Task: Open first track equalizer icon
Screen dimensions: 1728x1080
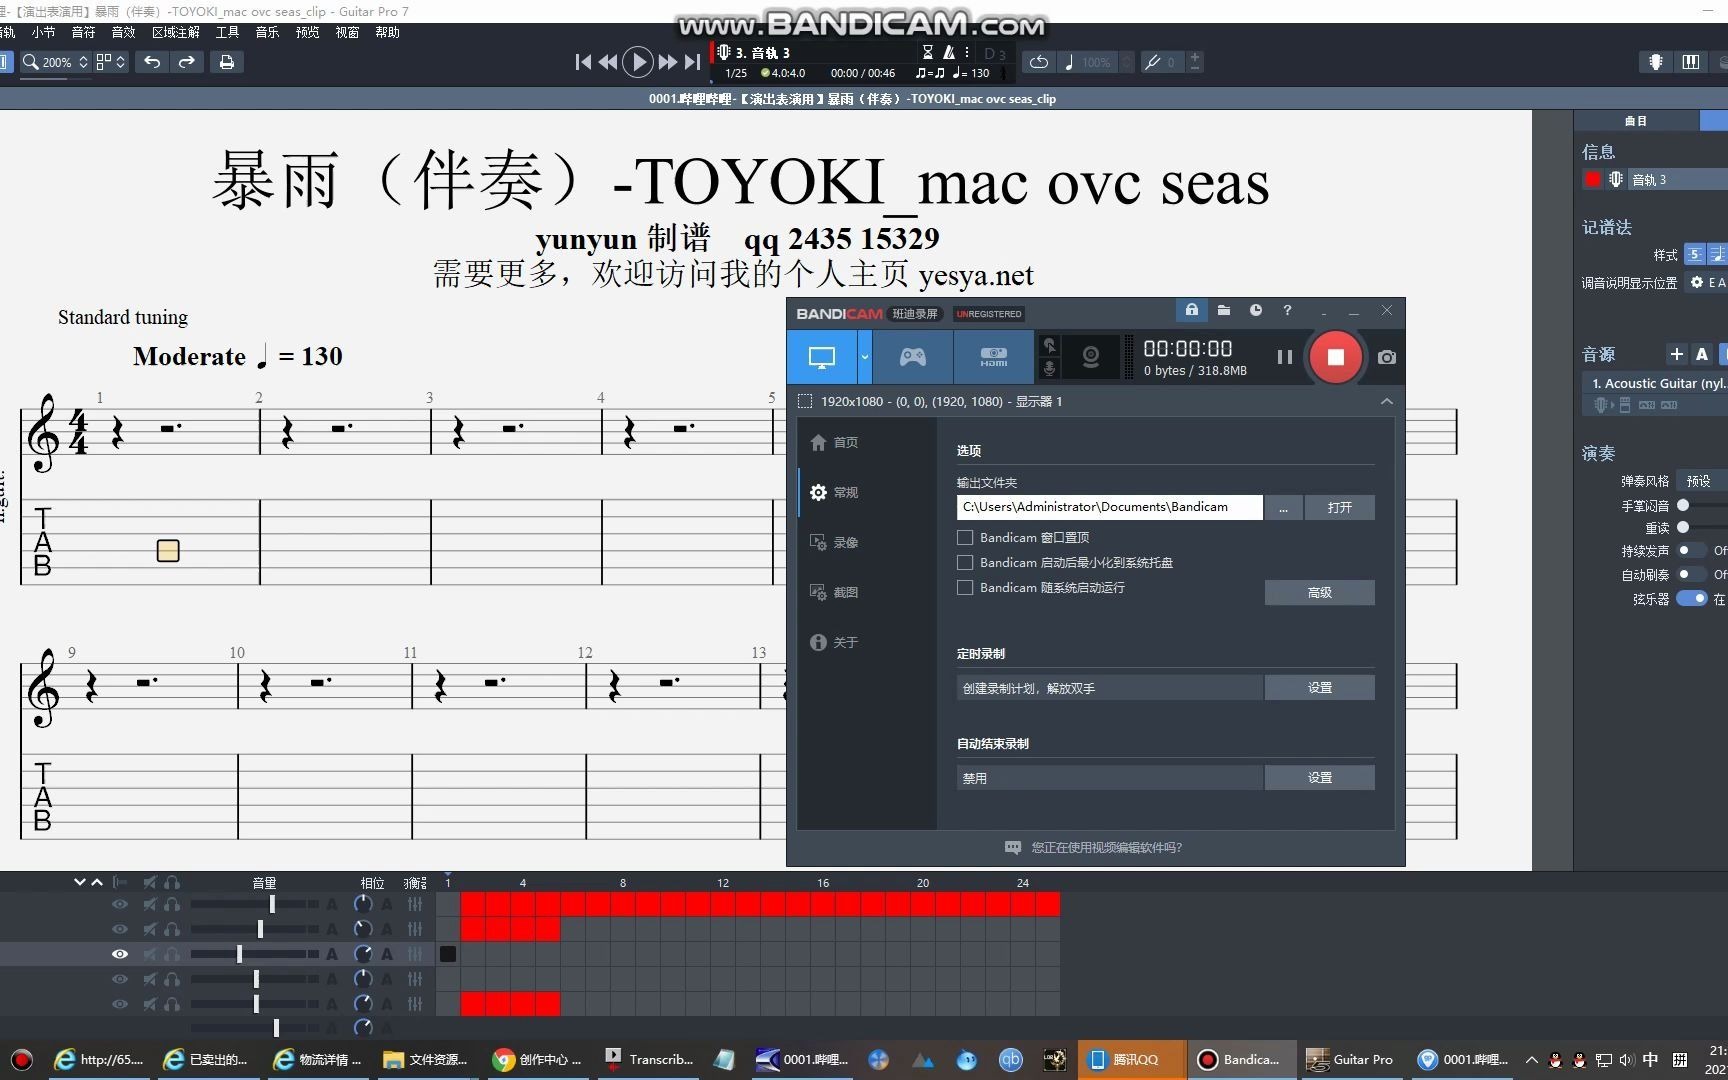Action: point(414,904)
